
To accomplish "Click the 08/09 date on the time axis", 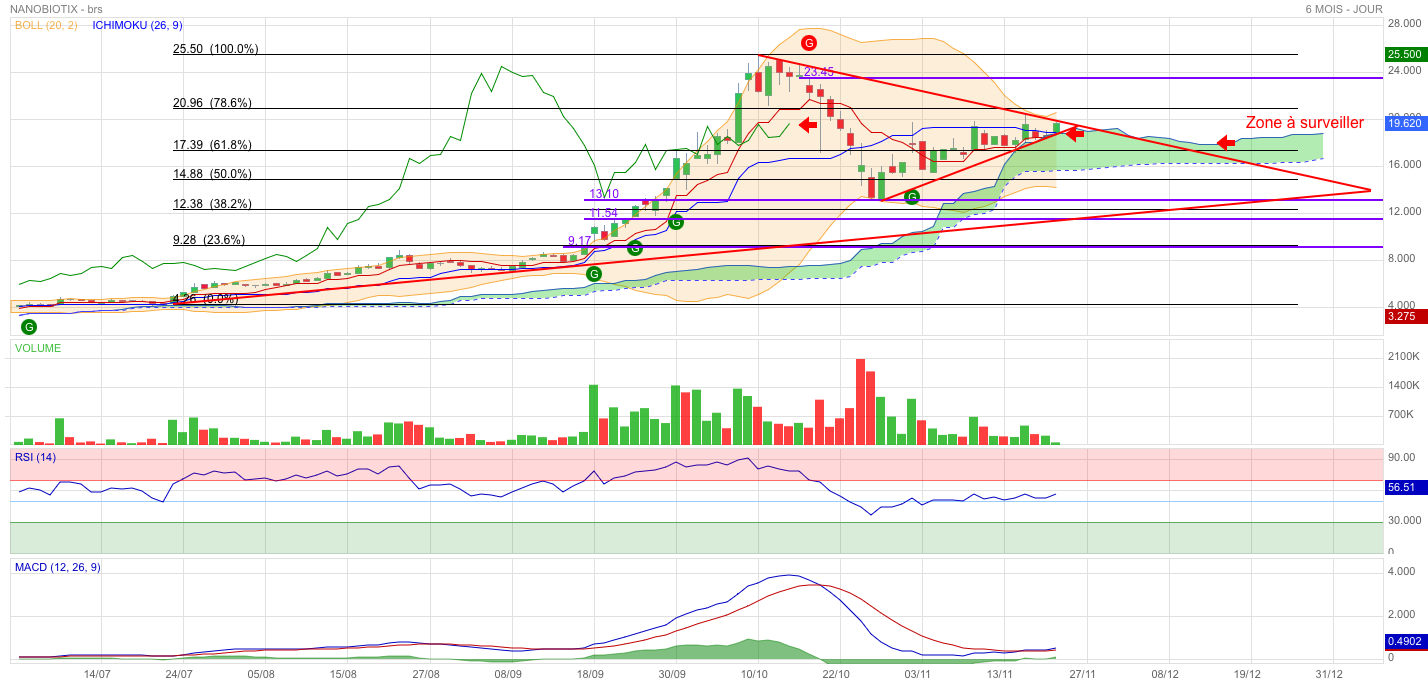I will 508,674.
